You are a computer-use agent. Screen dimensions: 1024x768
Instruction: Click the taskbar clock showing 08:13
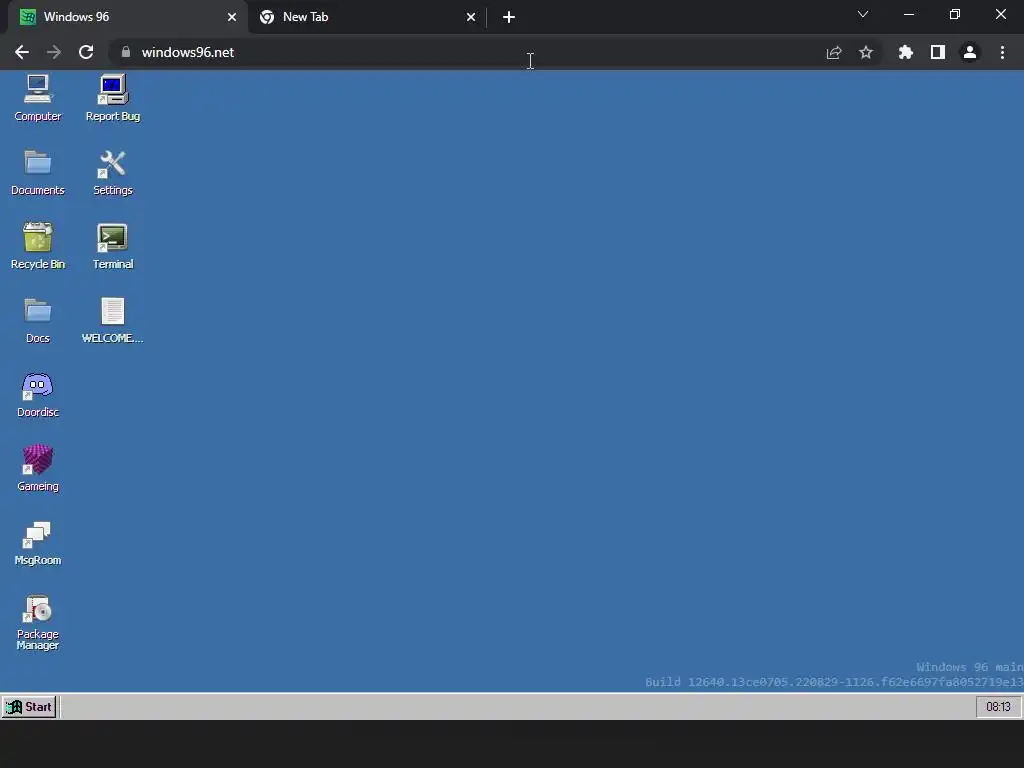click(998, 707)
